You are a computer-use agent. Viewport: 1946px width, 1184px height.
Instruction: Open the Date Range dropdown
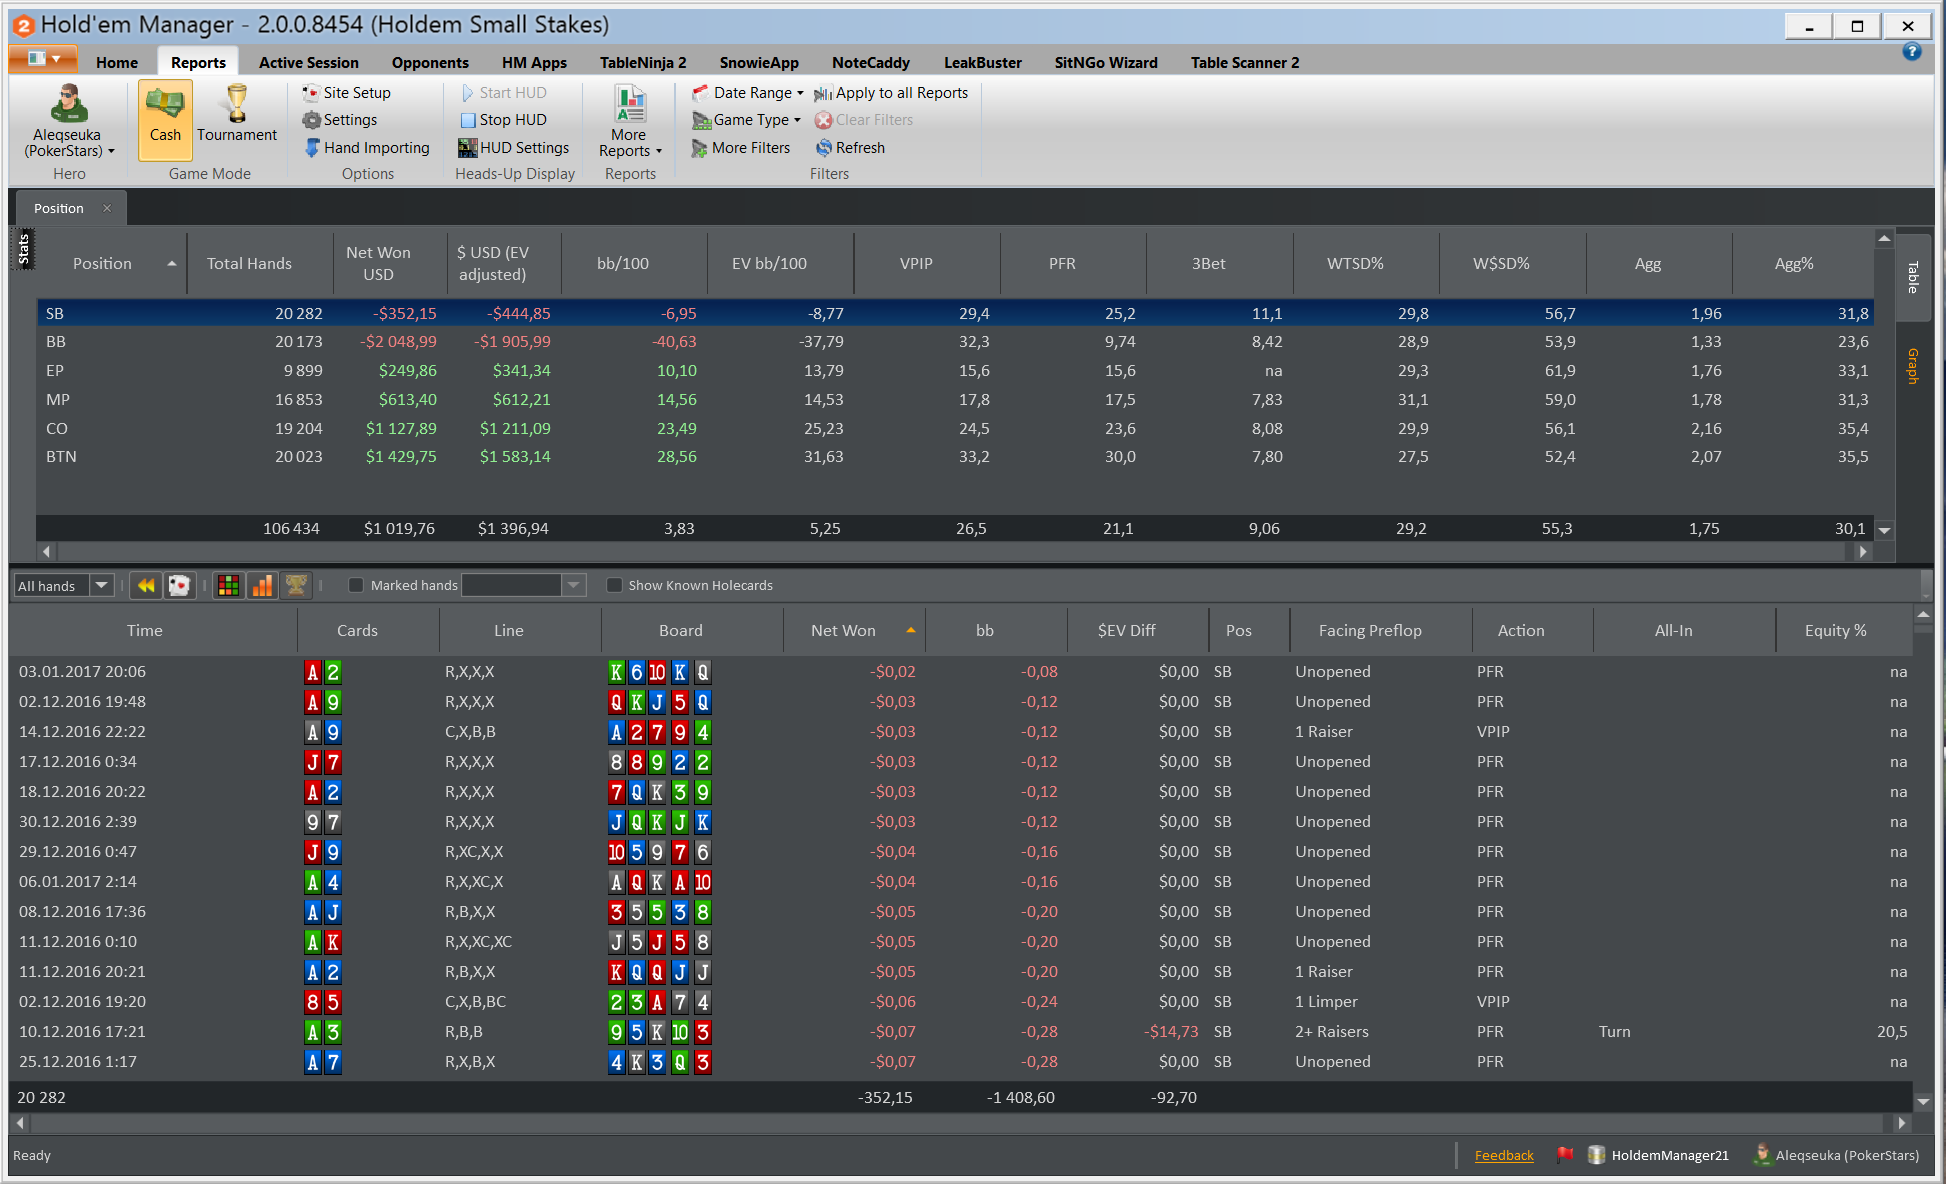click(748, 93)
